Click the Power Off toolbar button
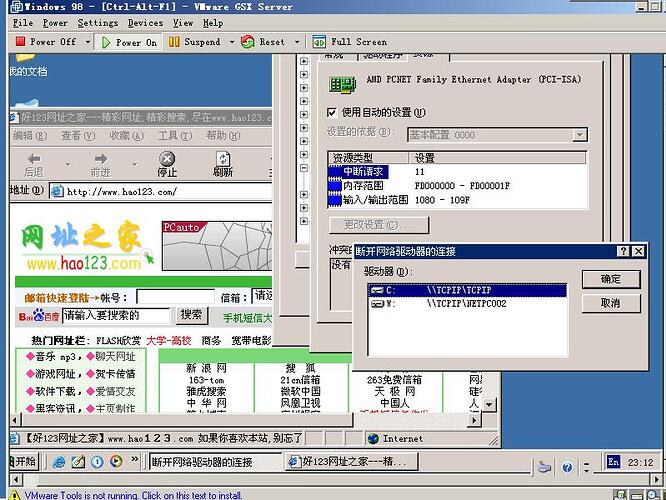The height and width of the screenshot is (500, 666). click(46, 42)
